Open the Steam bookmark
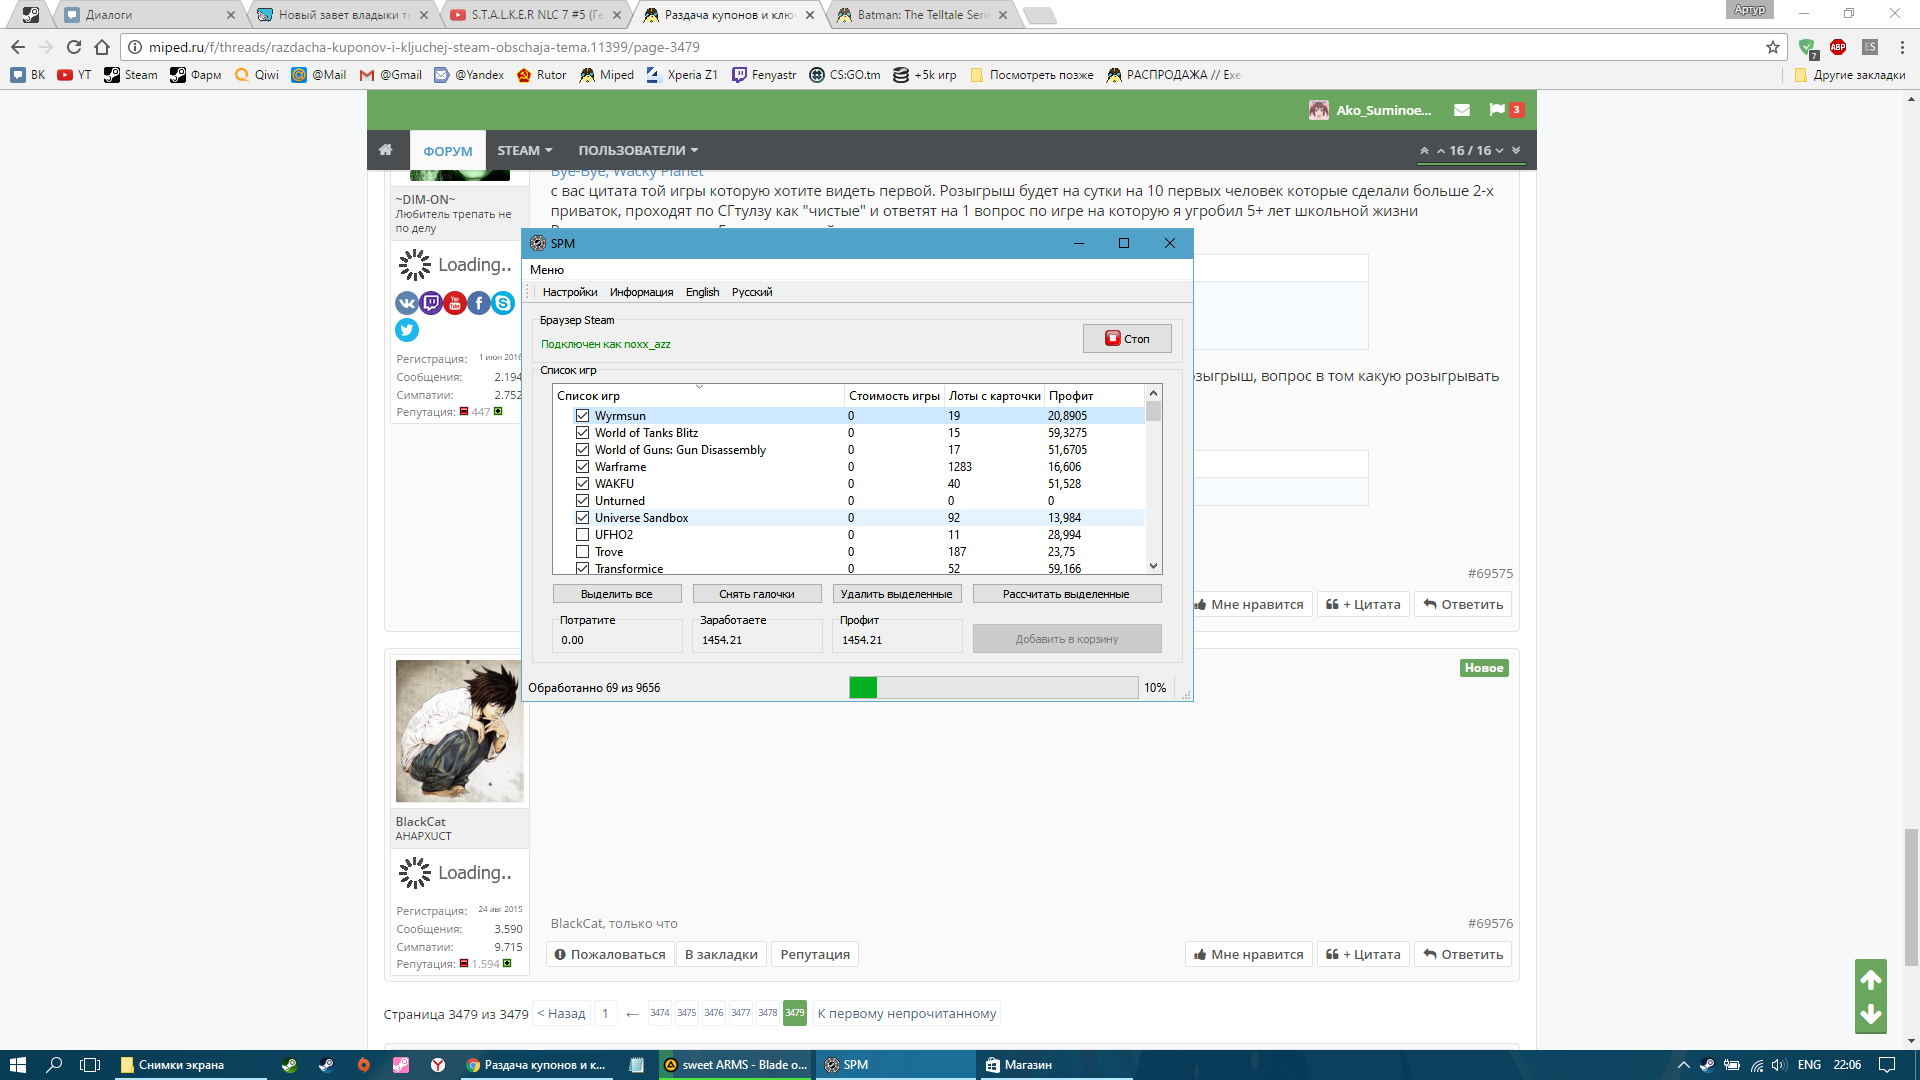The height and width of the screenshot is (1080, 1920). [131, 75]
